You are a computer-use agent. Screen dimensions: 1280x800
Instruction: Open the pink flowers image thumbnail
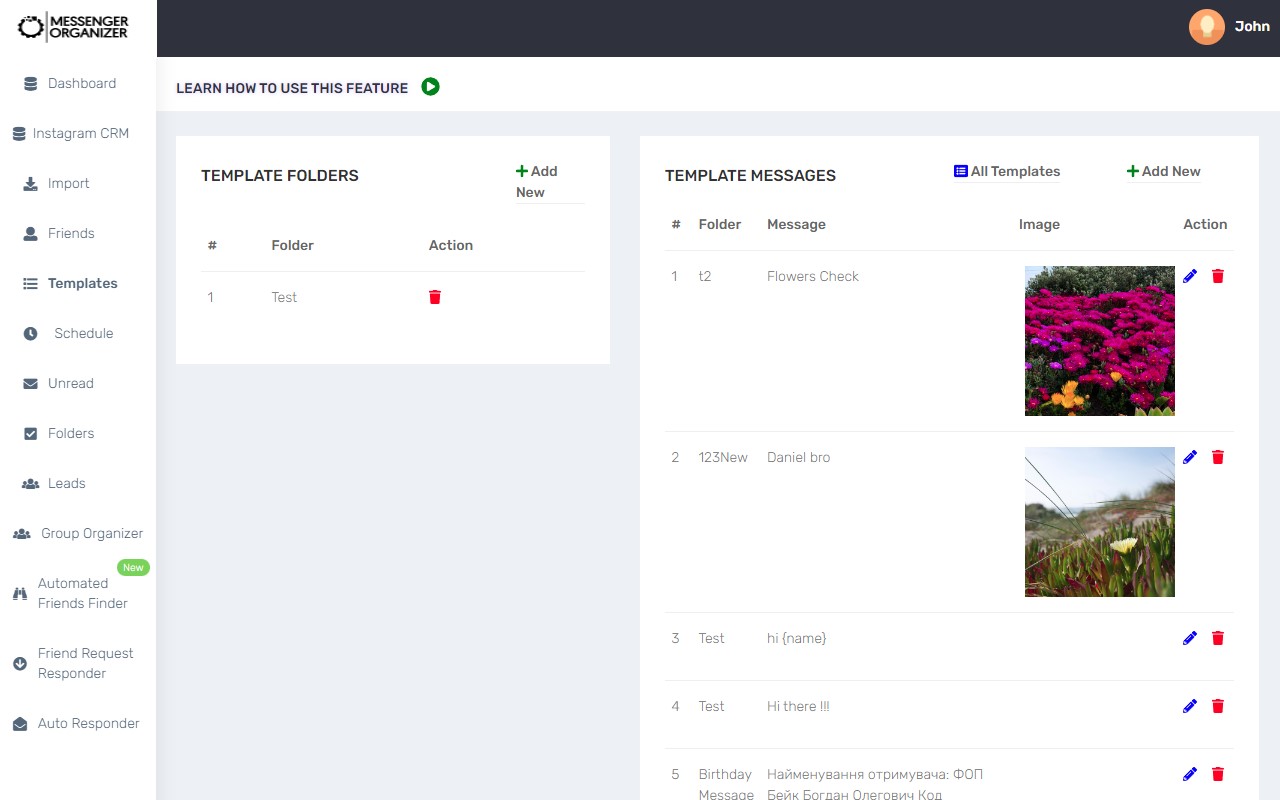click(x=1099, y=341)
